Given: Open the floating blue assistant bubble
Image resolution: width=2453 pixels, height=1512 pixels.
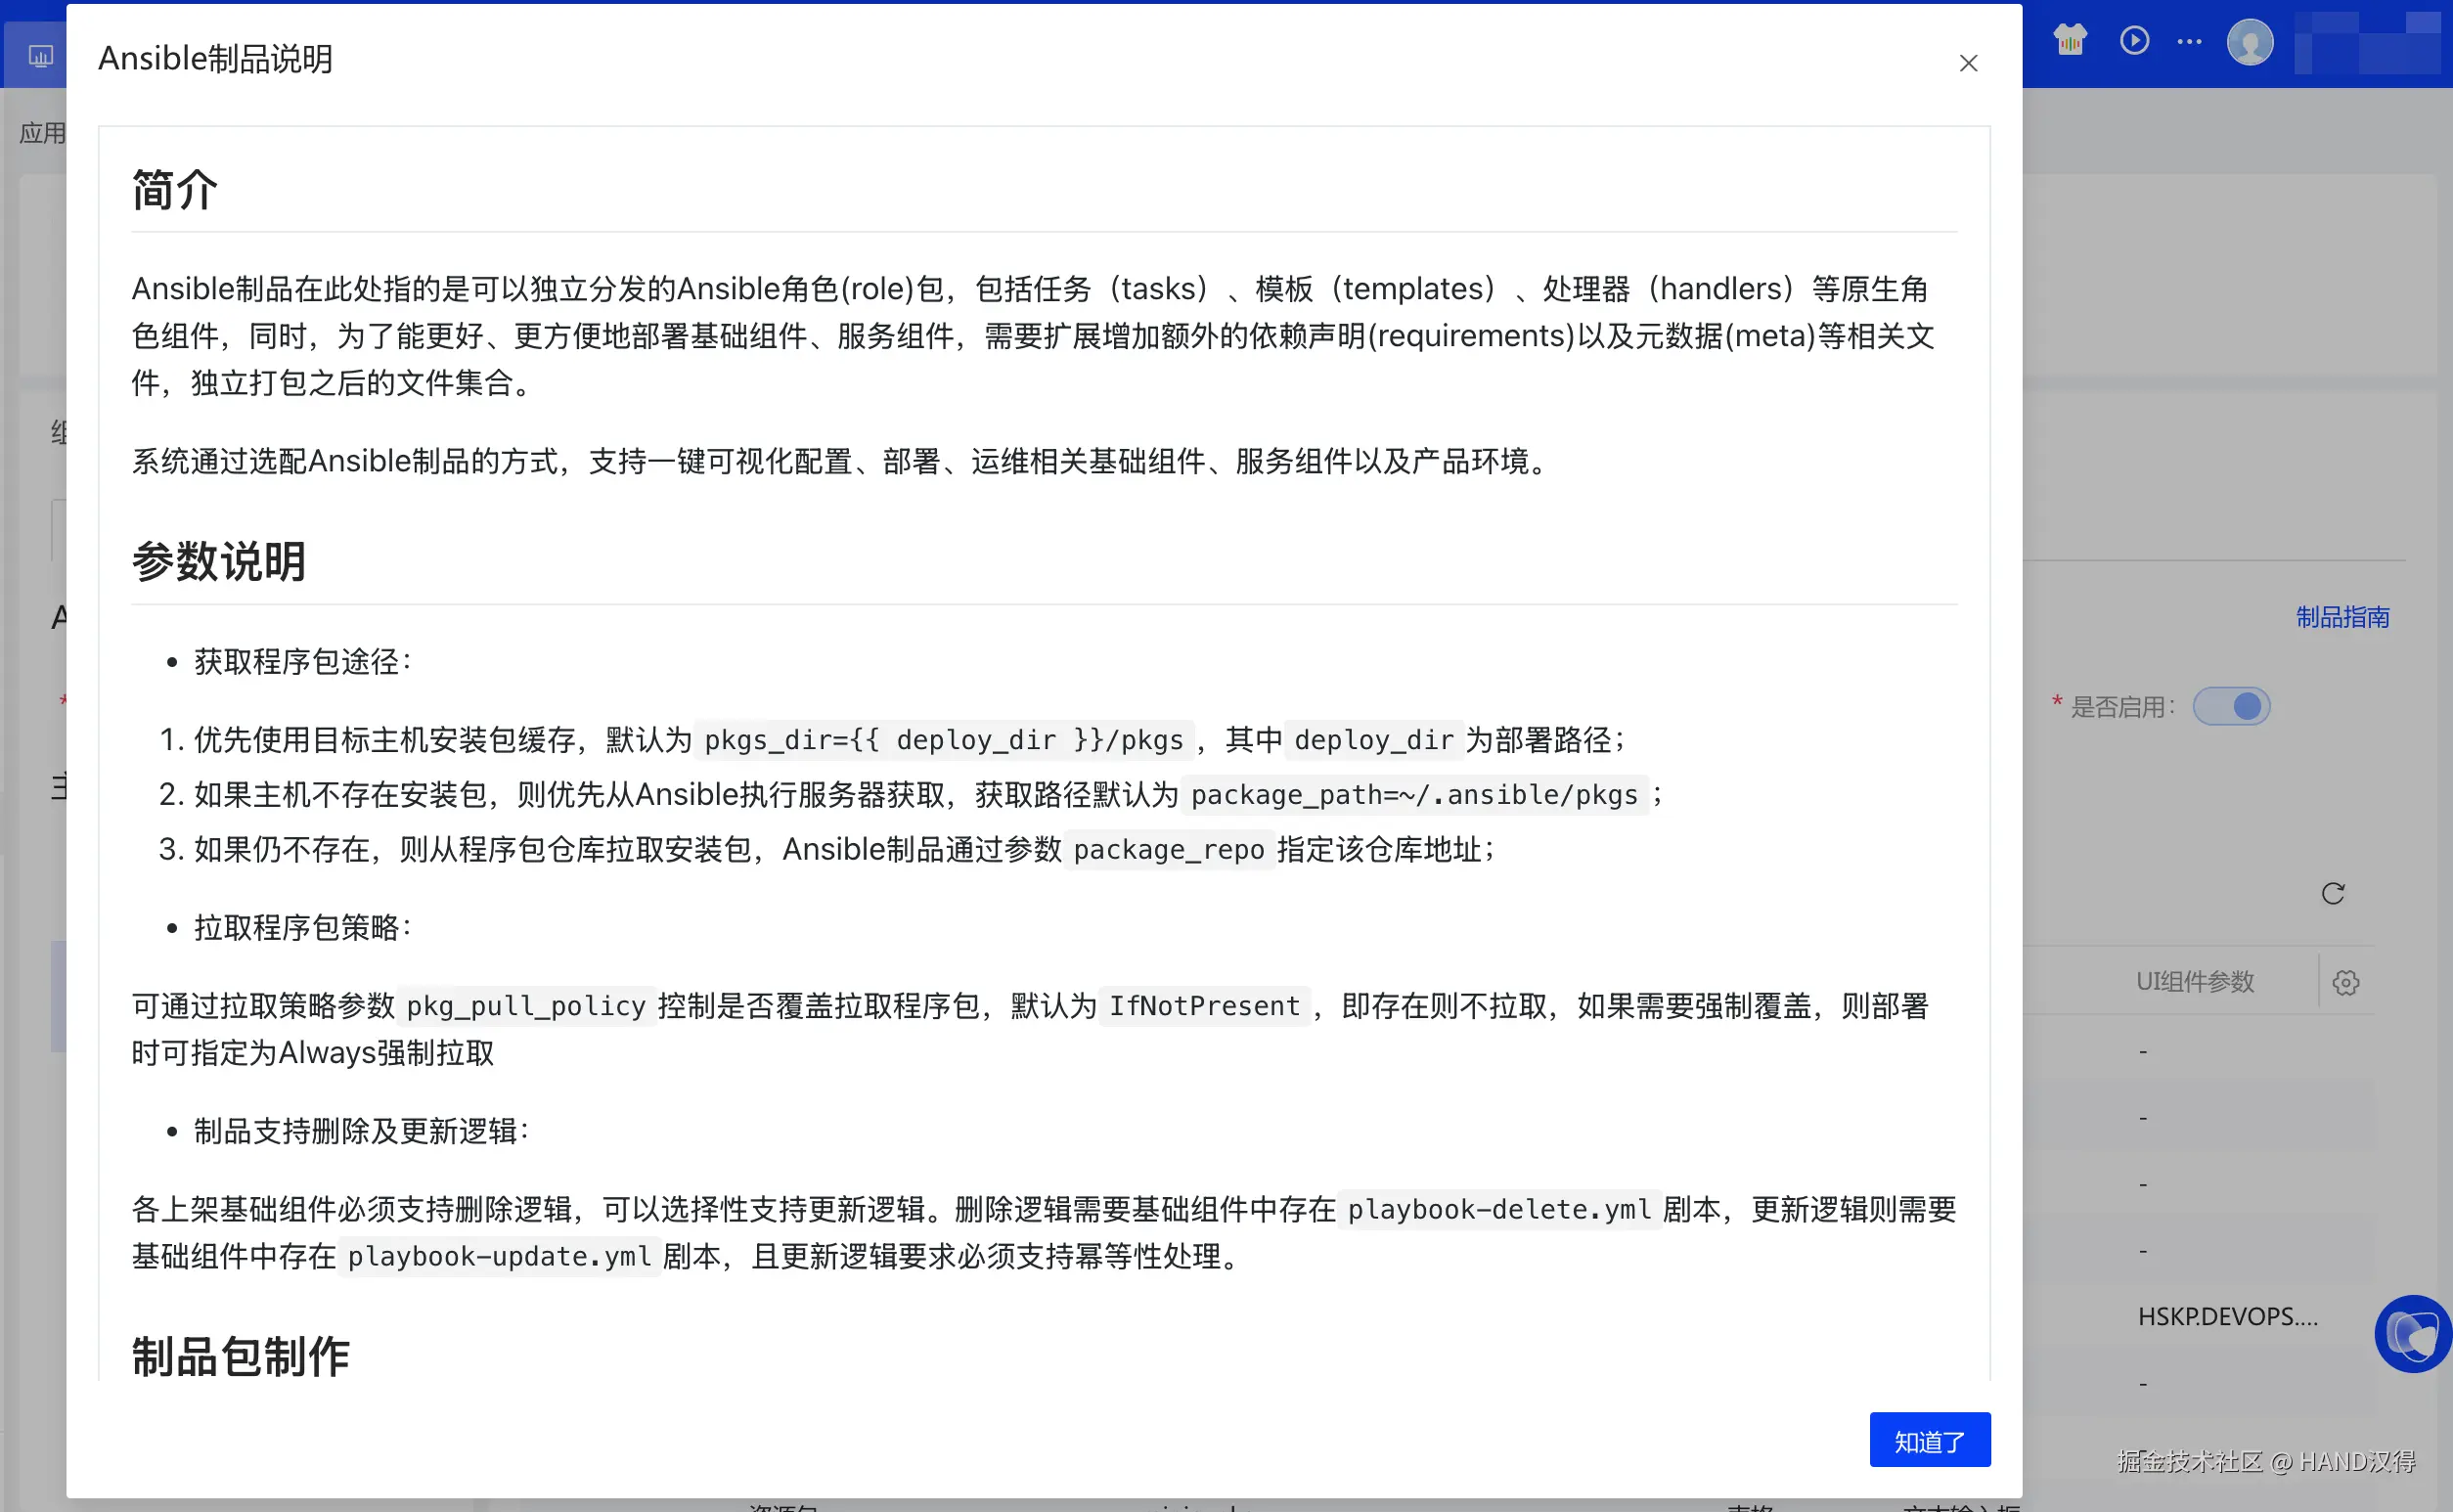Looking at the screenshot, I should (x=2412, y=1333).
